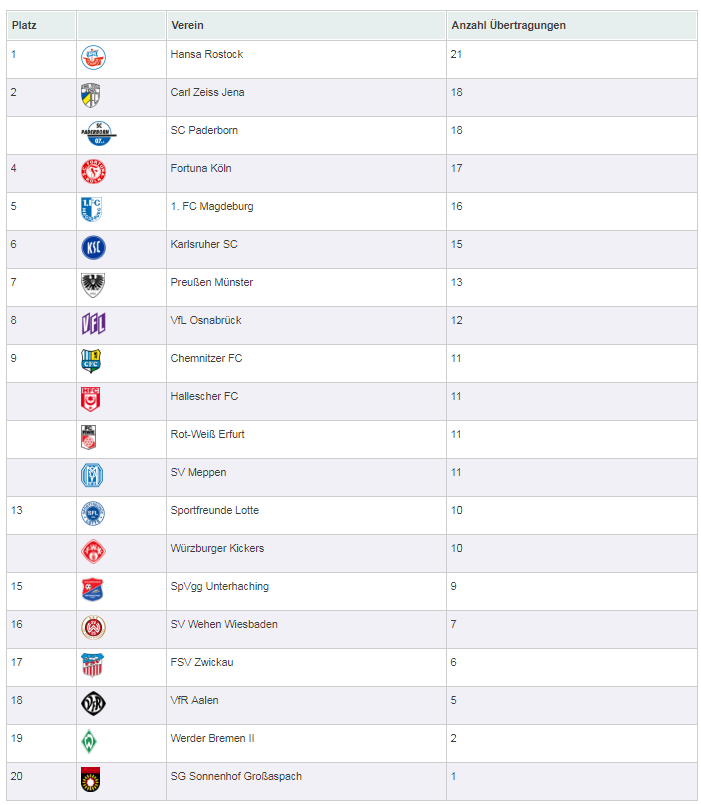Click the Preußen Münster eagle crest
Image resolution: width=701 pixels, height=805 pixels.
(93, 285)
